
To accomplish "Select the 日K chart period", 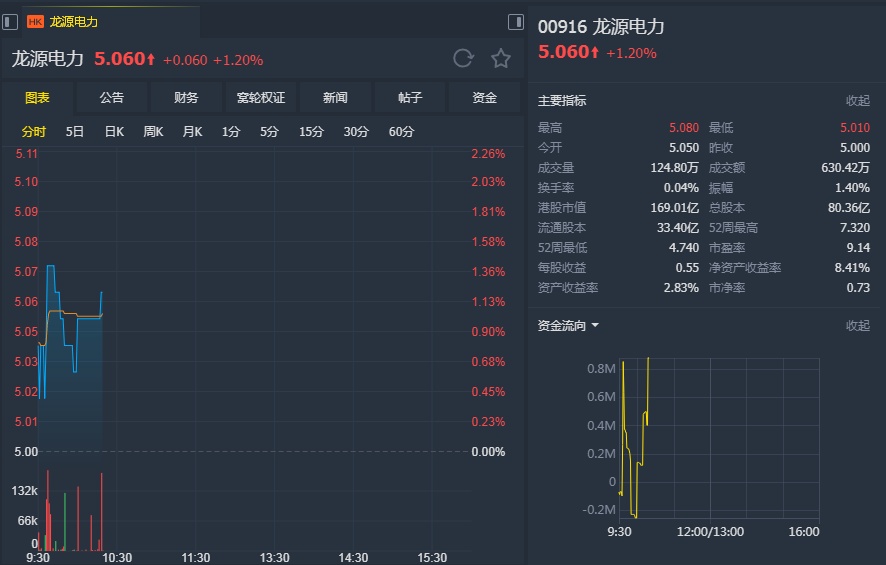I will (x=114, y=132).
